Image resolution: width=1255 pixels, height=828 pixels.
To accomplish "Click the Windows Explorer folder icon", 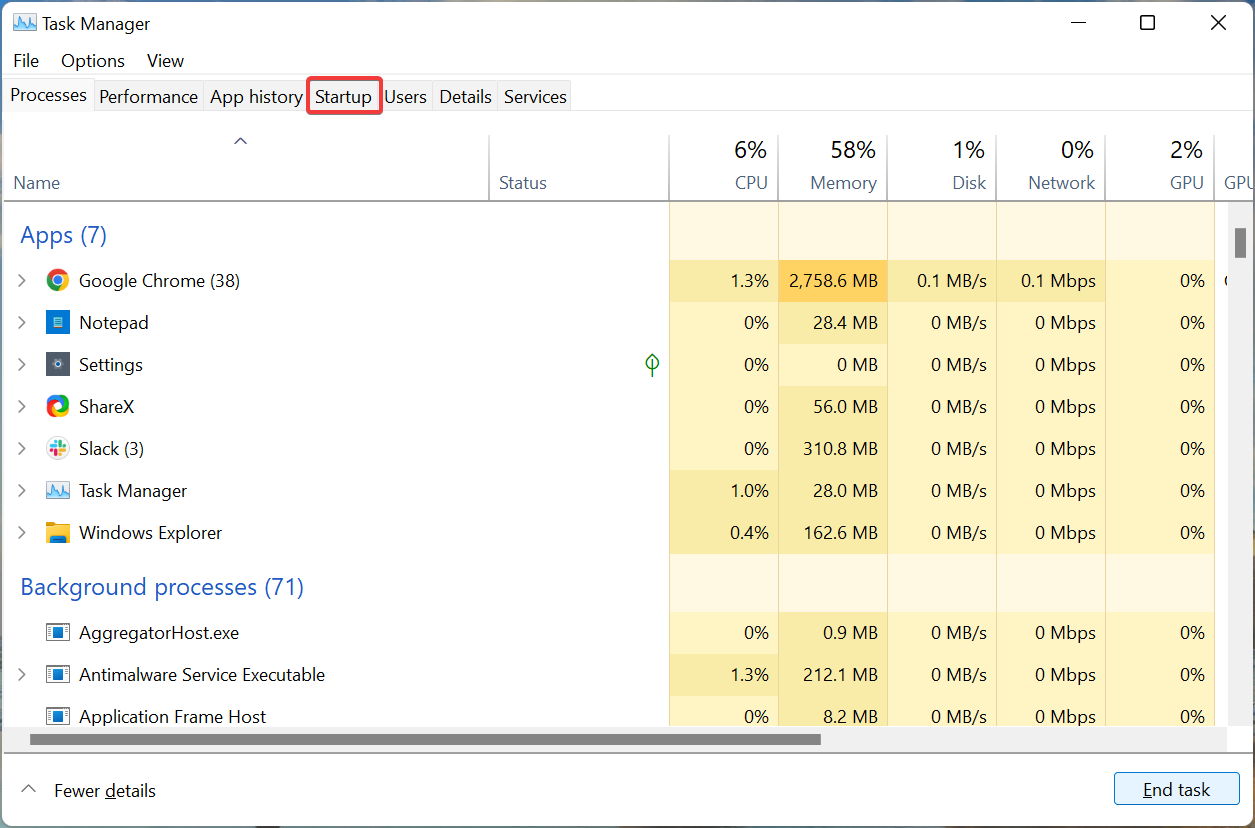I will coord(57,532).
